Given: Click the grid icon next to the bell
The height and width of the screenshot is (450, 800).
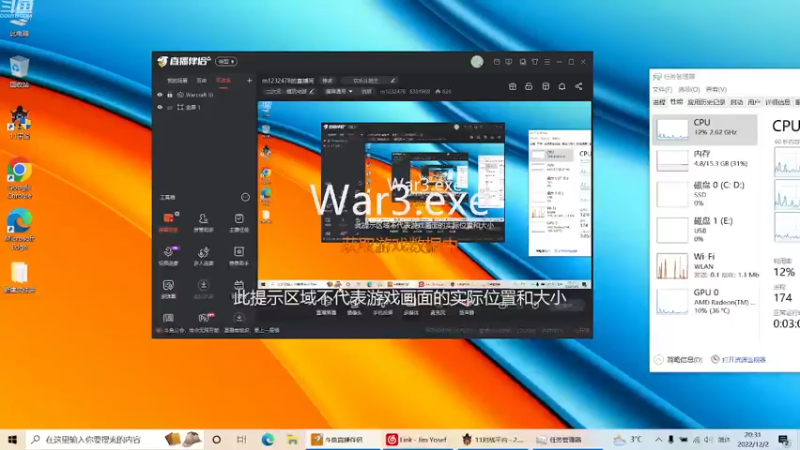Looking at the screenshot, I should [x=545, y=86].
